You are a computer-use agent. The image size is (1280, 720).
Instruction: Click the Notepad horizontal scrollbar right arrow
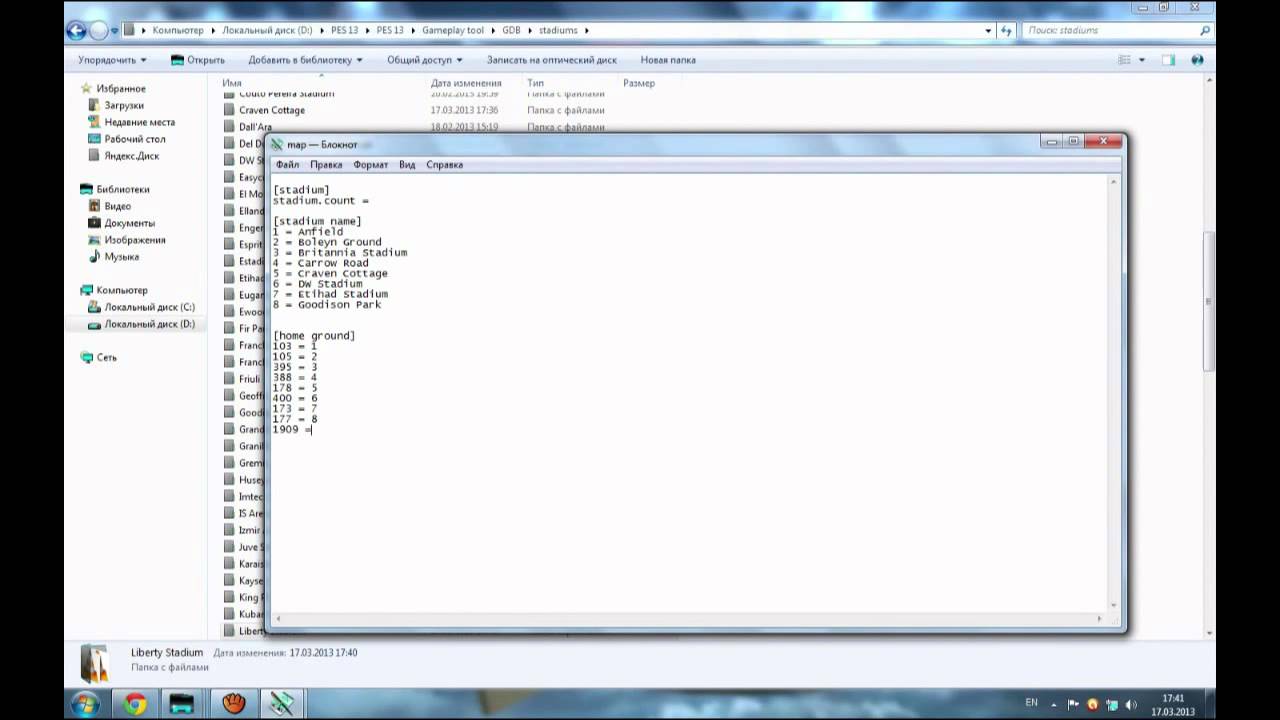click(1099, 618)
